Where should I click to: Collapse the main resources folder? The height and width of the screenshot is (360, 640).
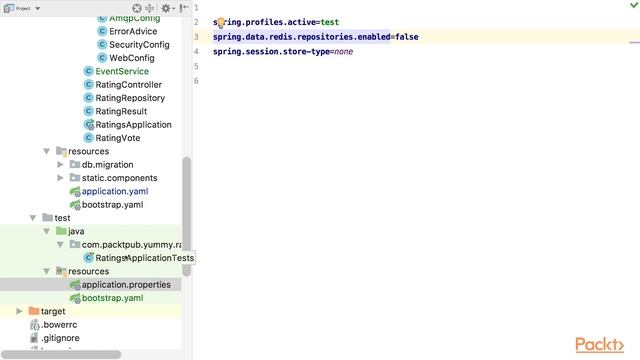click(47, 151)
